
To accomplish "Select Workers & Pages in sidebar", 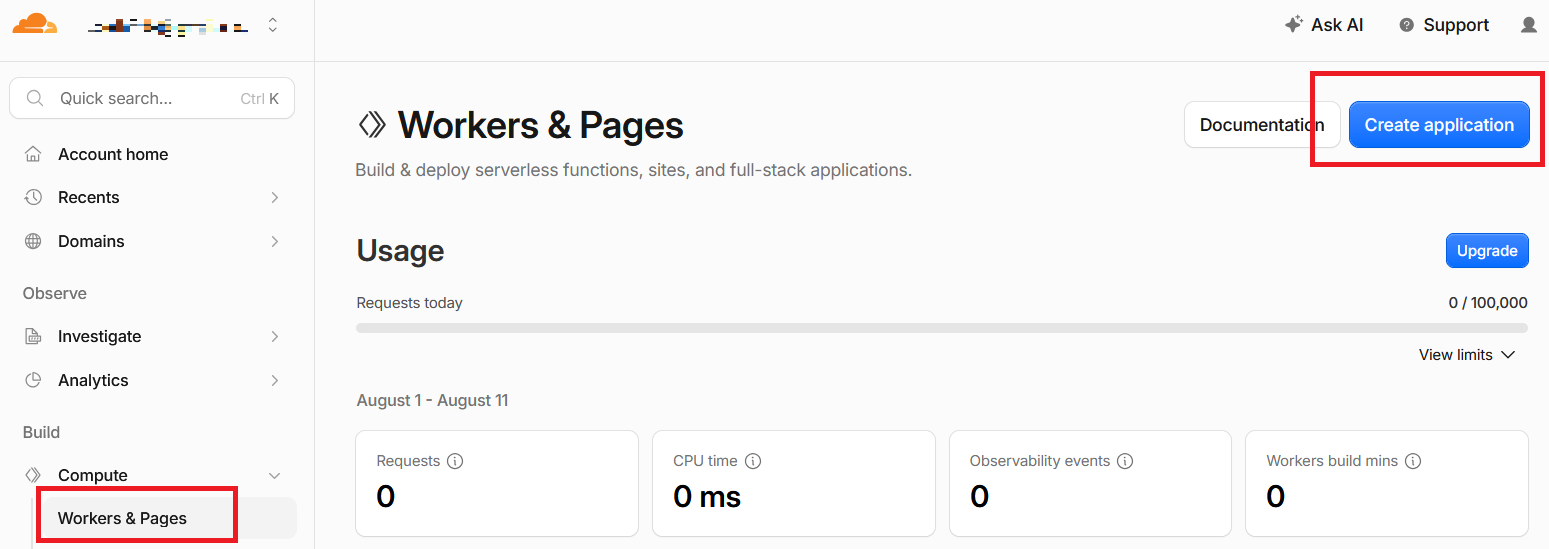I will (167, 518).
